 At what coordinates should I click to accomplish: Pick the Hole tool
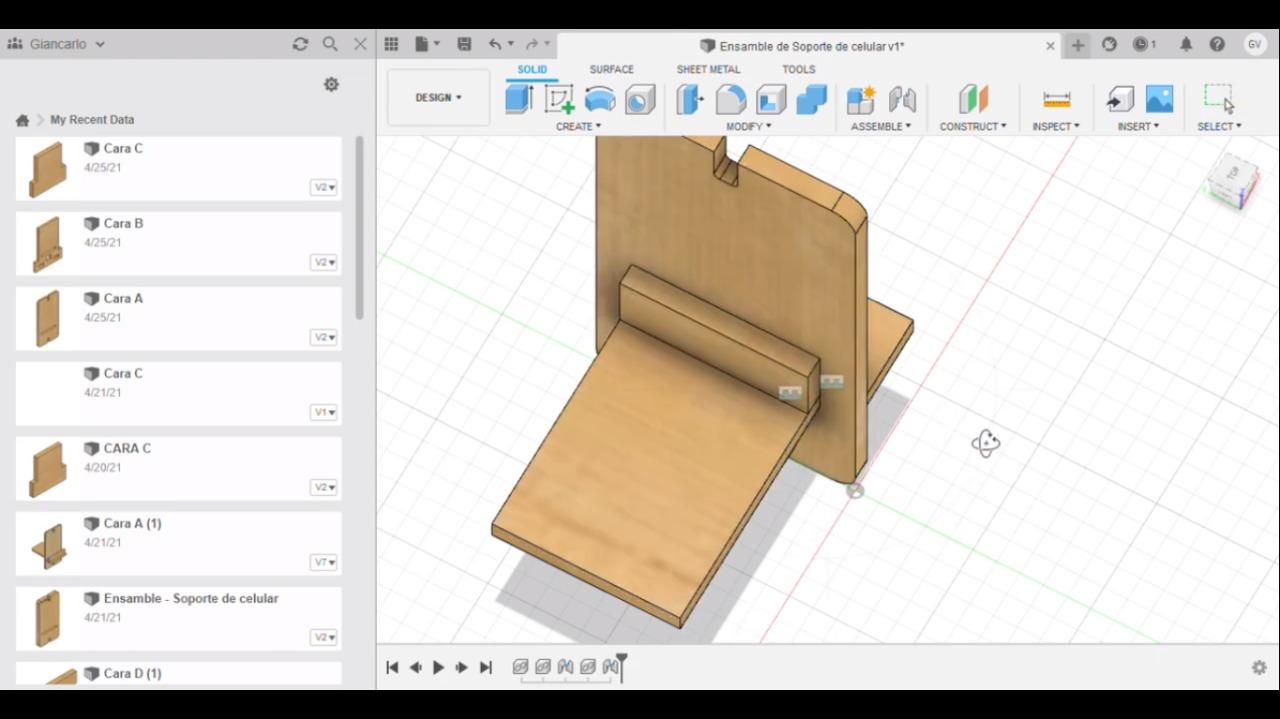pos(640,99)
